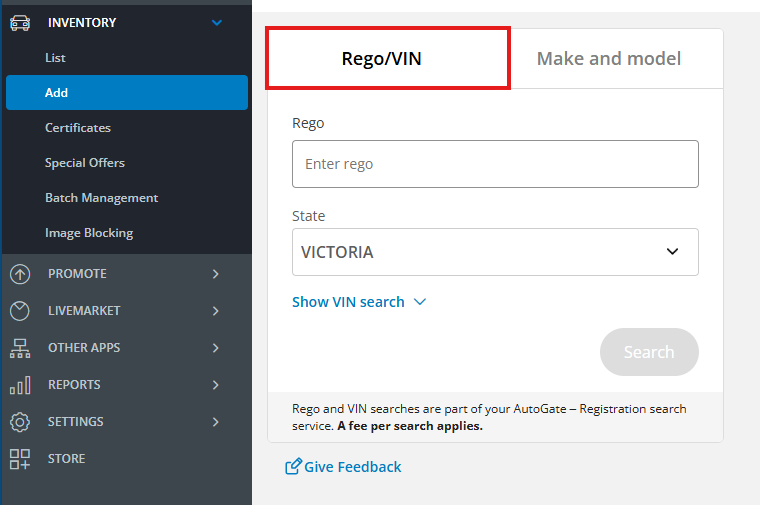
Task: Open the State dropdown showing VICTORIA
Action: [x=495, y=252]
